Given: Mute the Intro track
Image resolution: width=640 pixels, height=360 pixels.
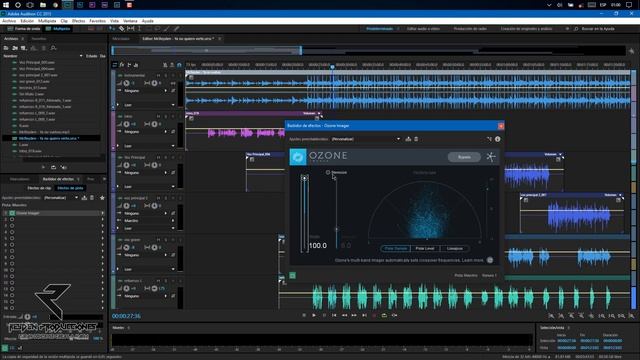Looking at the screenshot, I should coord(158,117).
